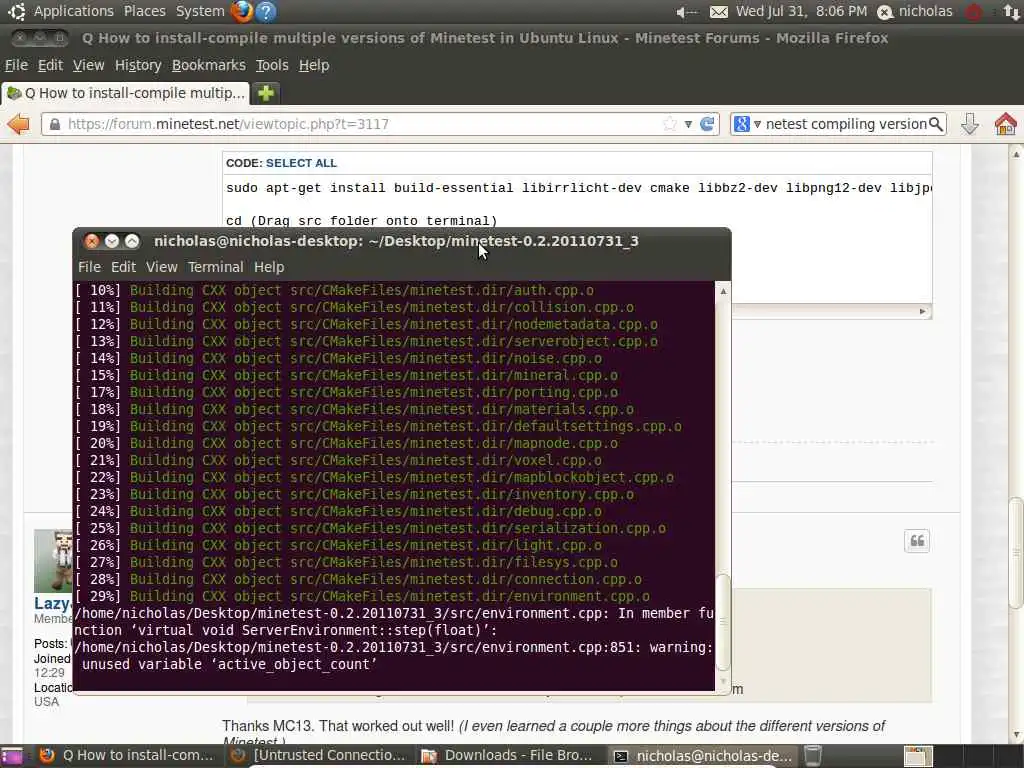Click the '[ 29%] Building CXX object' environment.cpp line
Image resolution: width=1024 pixels, height=768 pixels.
coord(362,596)
